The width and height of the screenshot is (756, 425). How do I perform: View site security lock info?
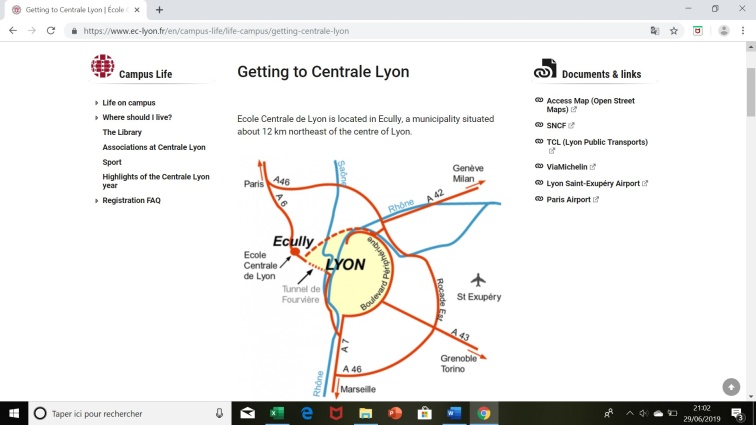[74, 31]
